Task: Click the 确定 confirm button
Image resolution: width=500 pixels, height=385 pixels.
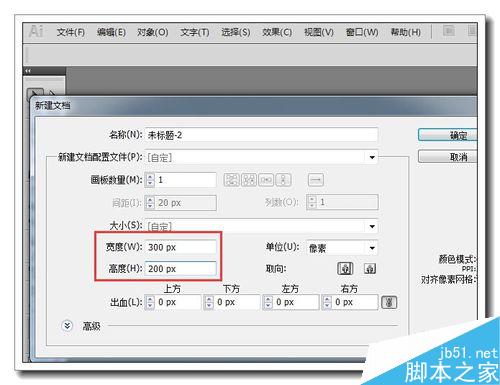Action: pos(448,135)
